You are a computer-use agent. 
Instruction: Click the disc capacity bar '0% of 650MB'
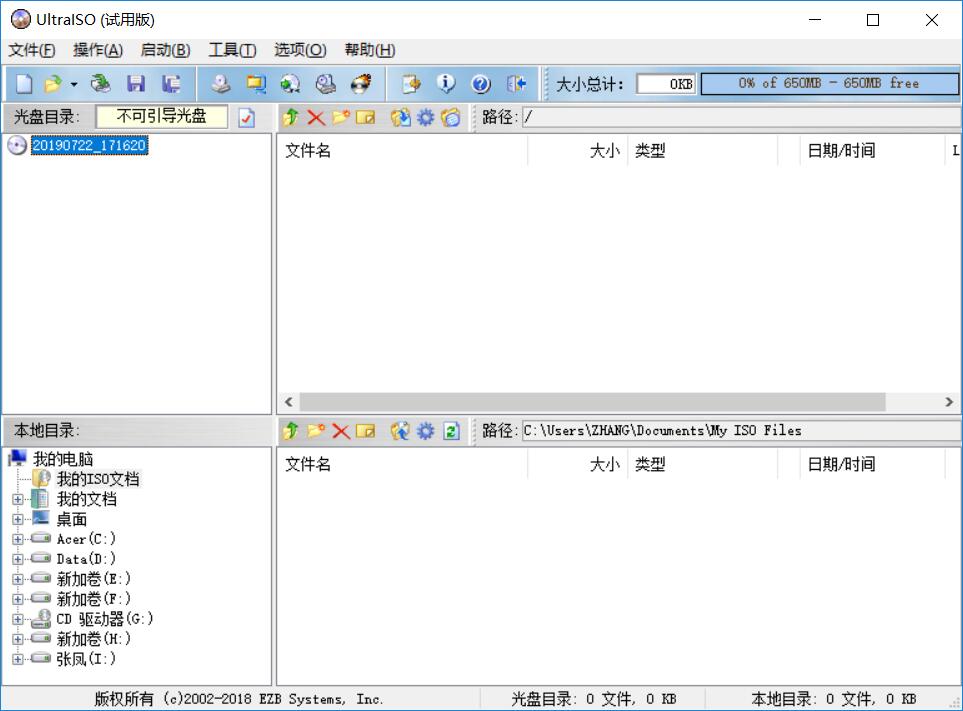point(829,84)
